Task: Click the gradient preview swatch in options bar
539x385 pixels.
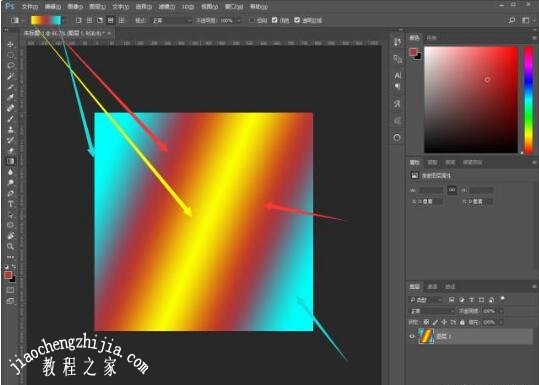Action: point(46,21)
